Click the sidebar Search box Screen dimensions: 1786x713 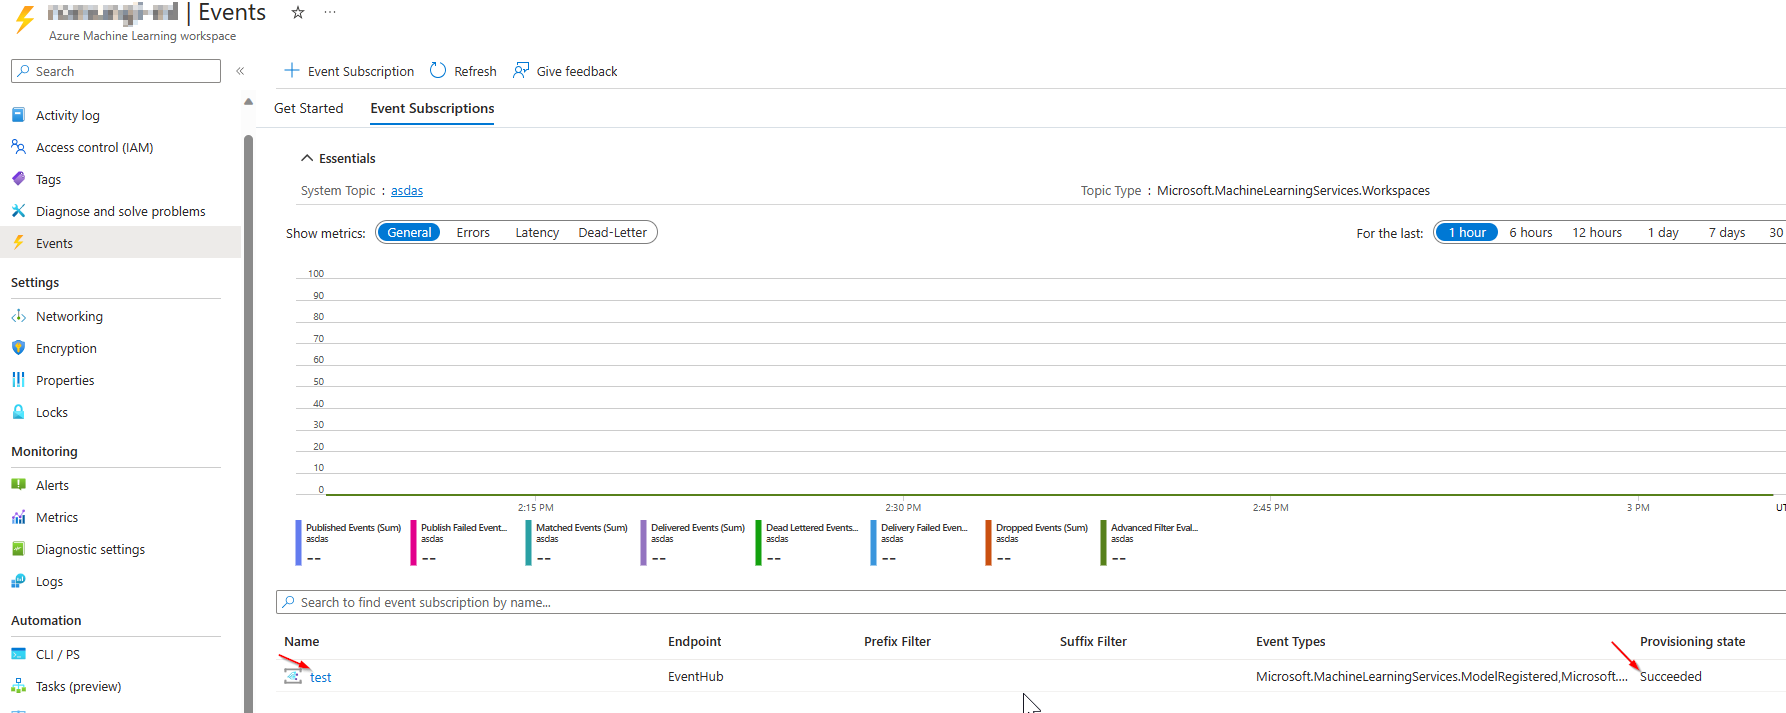click(x=116, y=71)
